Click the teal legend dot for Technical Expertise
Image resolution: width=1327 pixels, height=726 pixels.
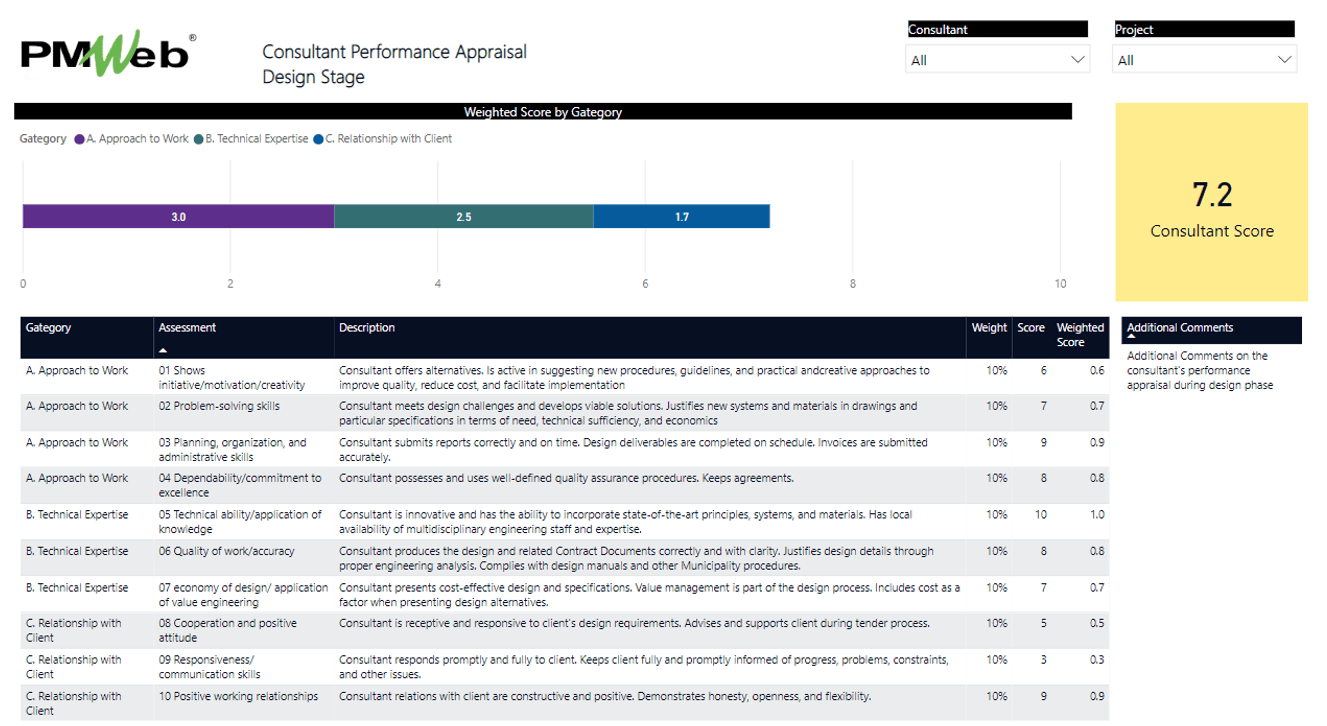pos(198,138)
